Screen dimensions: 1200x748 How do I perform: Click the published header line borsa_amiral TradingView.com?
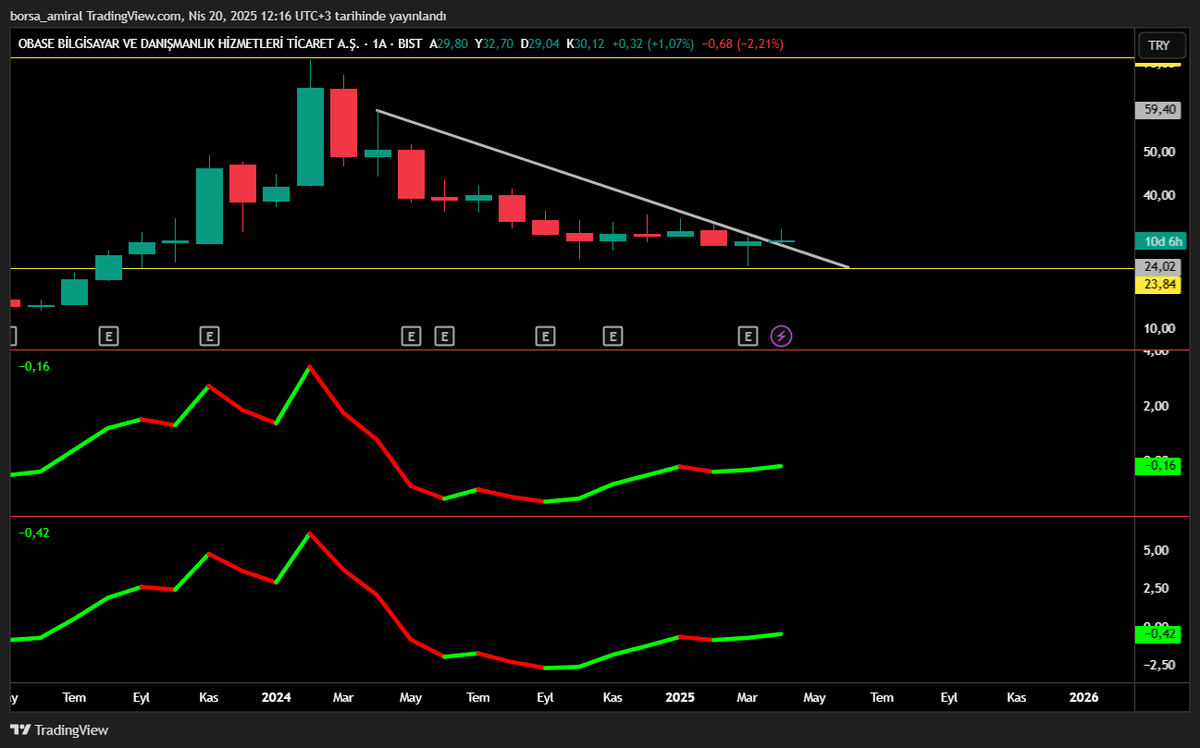96,16
